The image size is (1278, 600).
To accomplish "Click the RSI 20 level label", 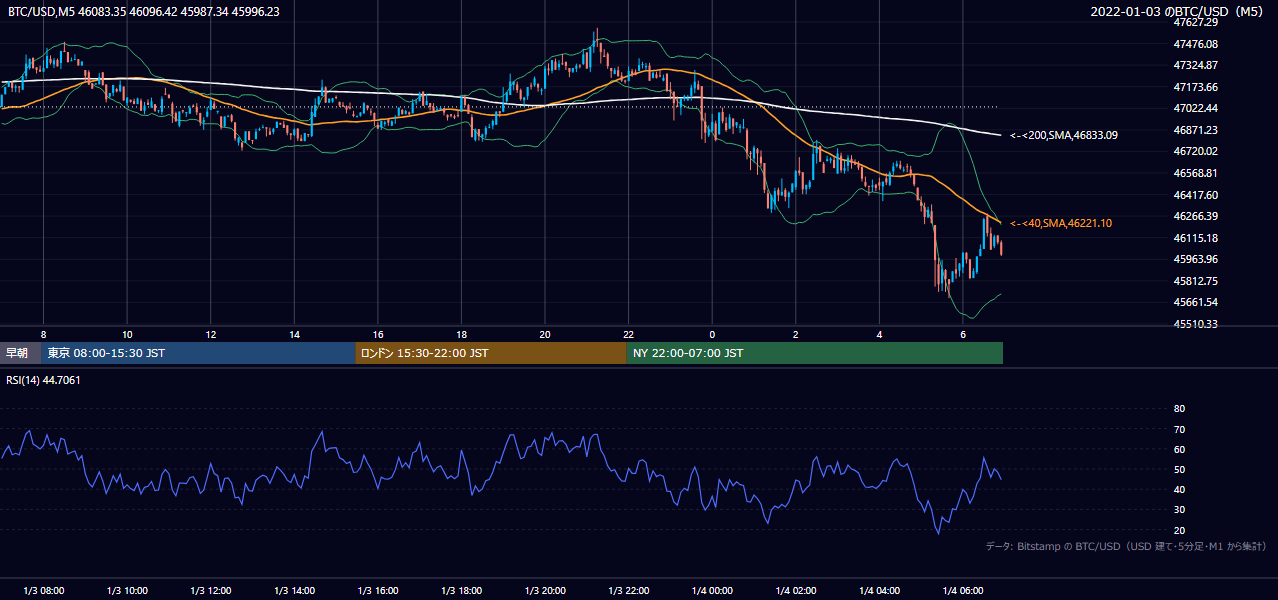I will (1179, 530).
